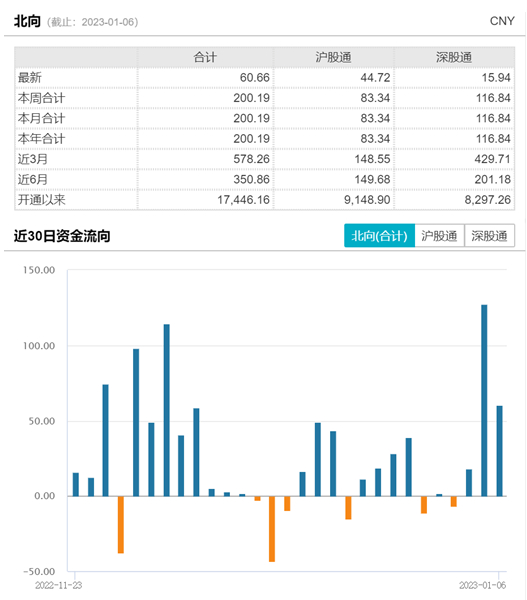Click the 沪股通 table column header
The width and height of the screenshot is (527, 600).
pyautogui.click(x=333, y=57)
